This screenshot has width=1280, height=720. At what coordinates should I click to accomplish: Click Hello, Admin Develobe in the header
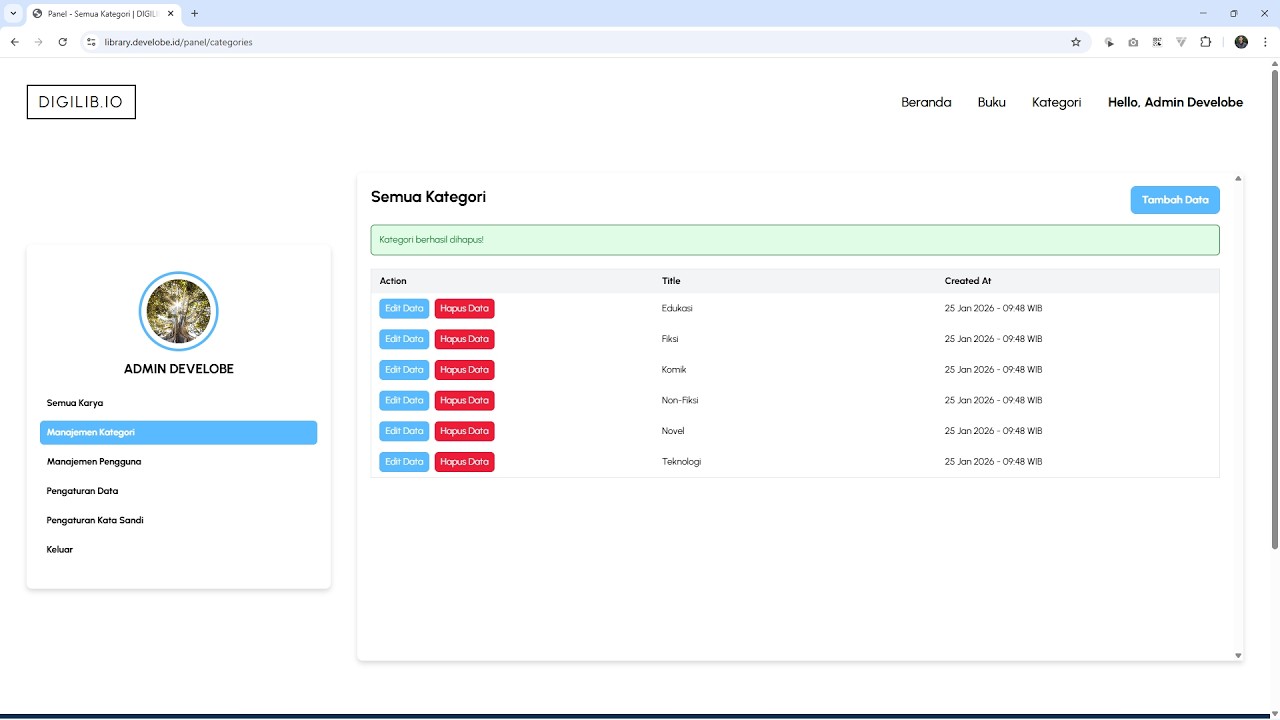pos(1175,102)
